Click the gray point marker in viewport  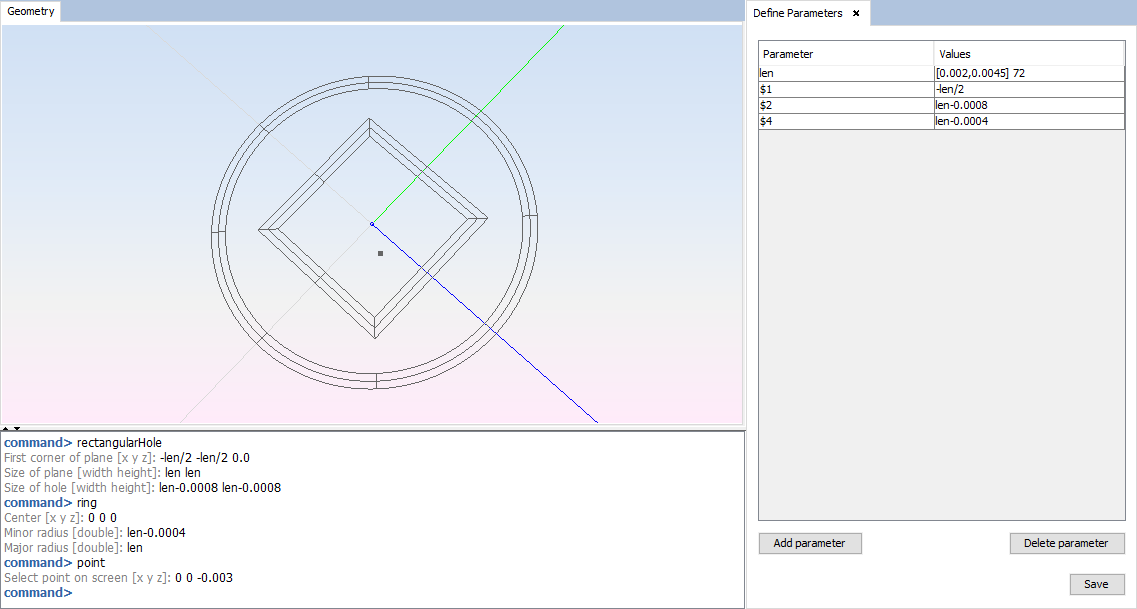click(x=380, y=254)
